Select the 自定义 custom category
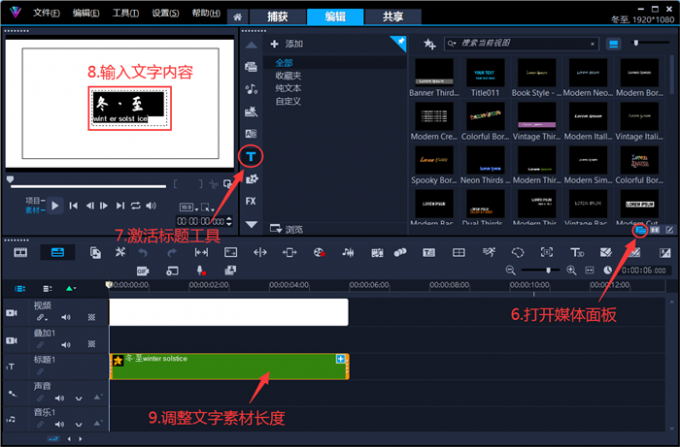Screen dimensions: 680x447 288,101
